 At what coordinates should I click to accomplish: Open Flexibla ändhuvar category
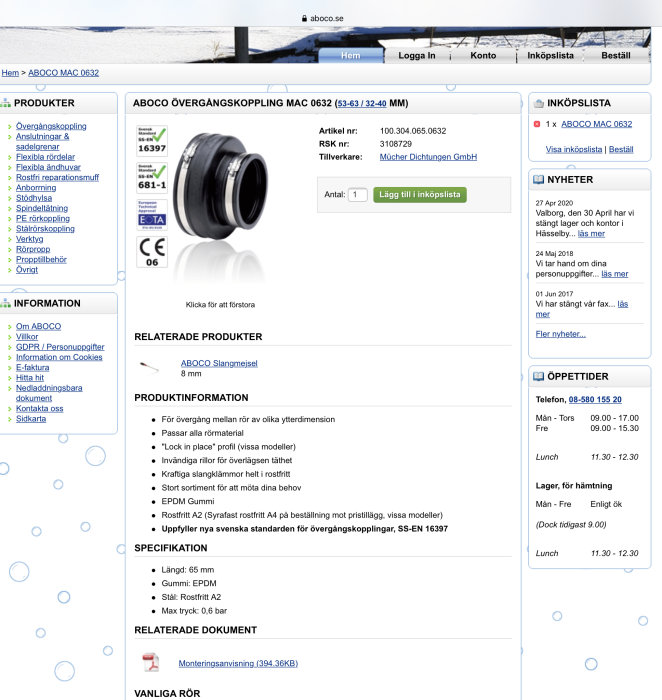tap(48, 167)
